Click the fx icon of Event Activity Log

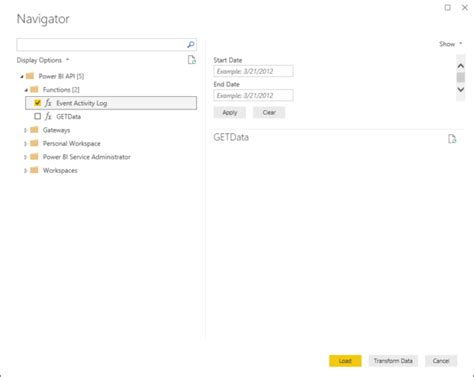48,103
